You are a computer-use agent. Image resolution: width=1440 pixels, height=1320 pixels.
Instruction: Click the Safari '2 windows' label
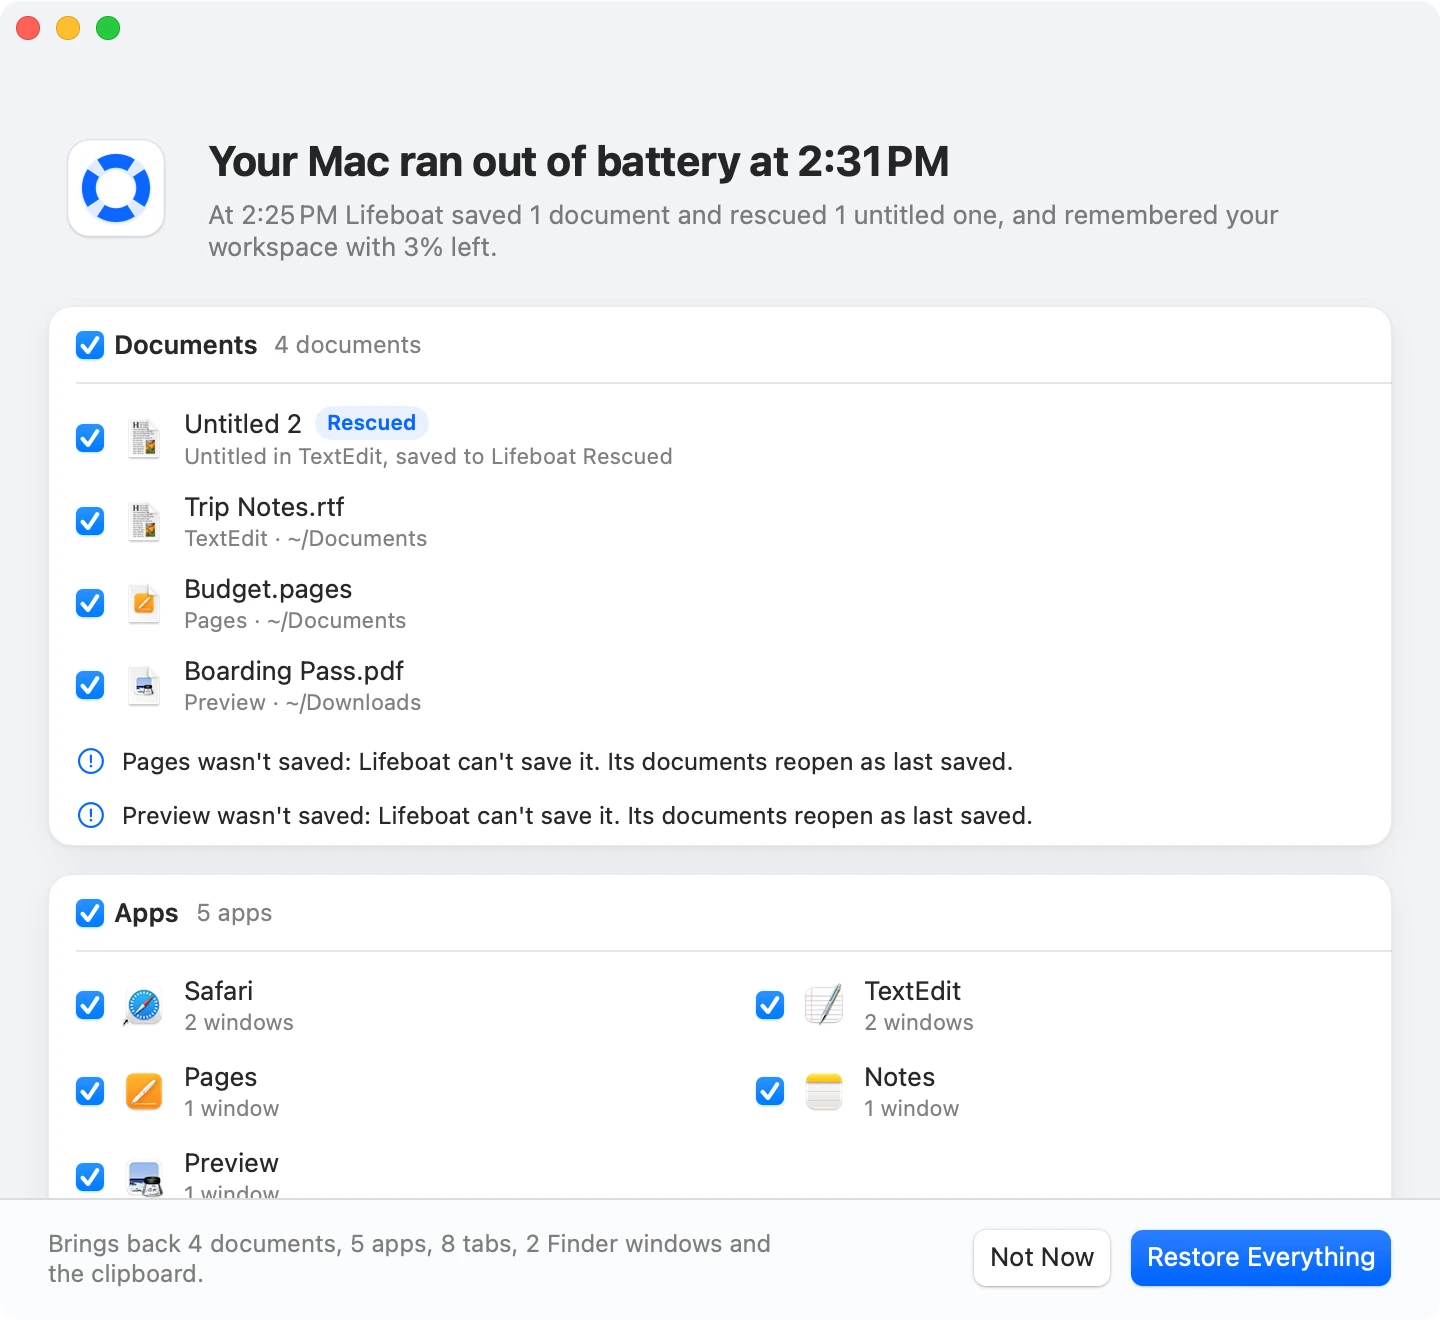[239, 1023]
